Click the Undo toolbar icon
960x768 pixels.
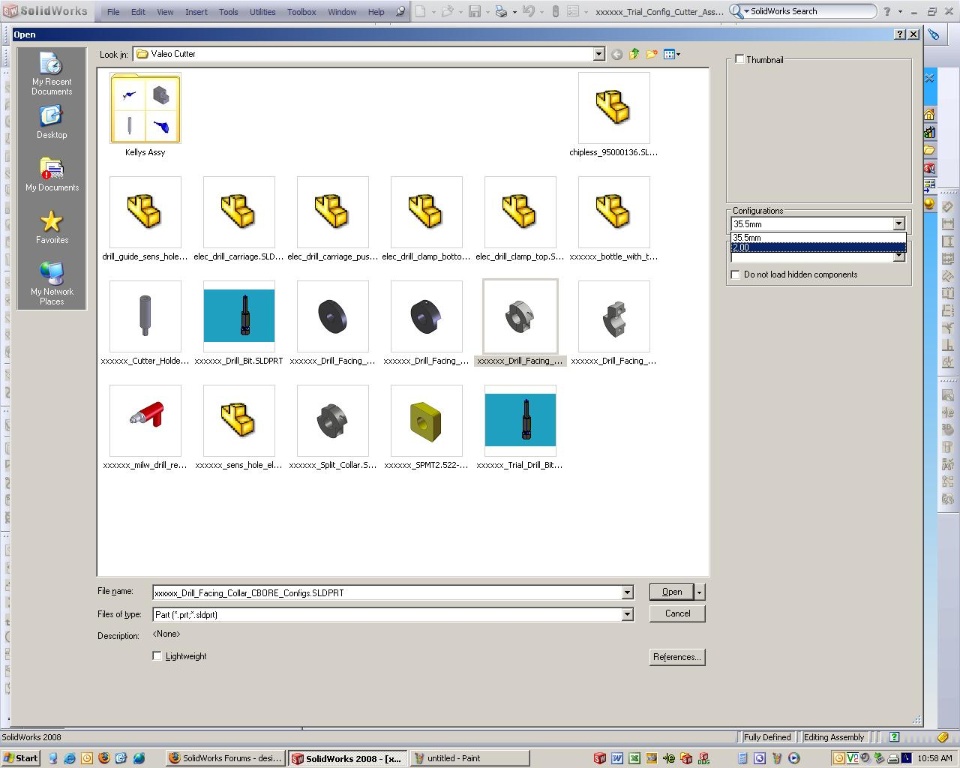tap(528, 11)
